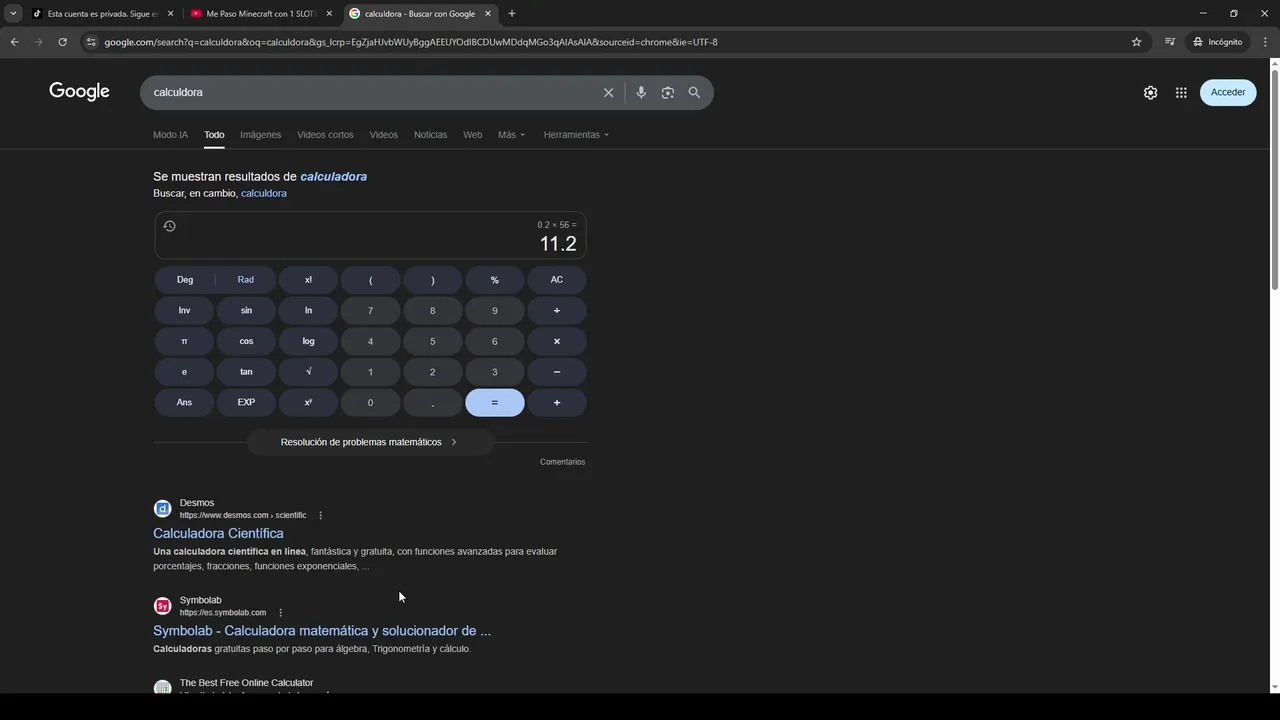The image size is (1280, 720).
Task: Click the corrected calculadora link
Action: (x=334, y=176)
